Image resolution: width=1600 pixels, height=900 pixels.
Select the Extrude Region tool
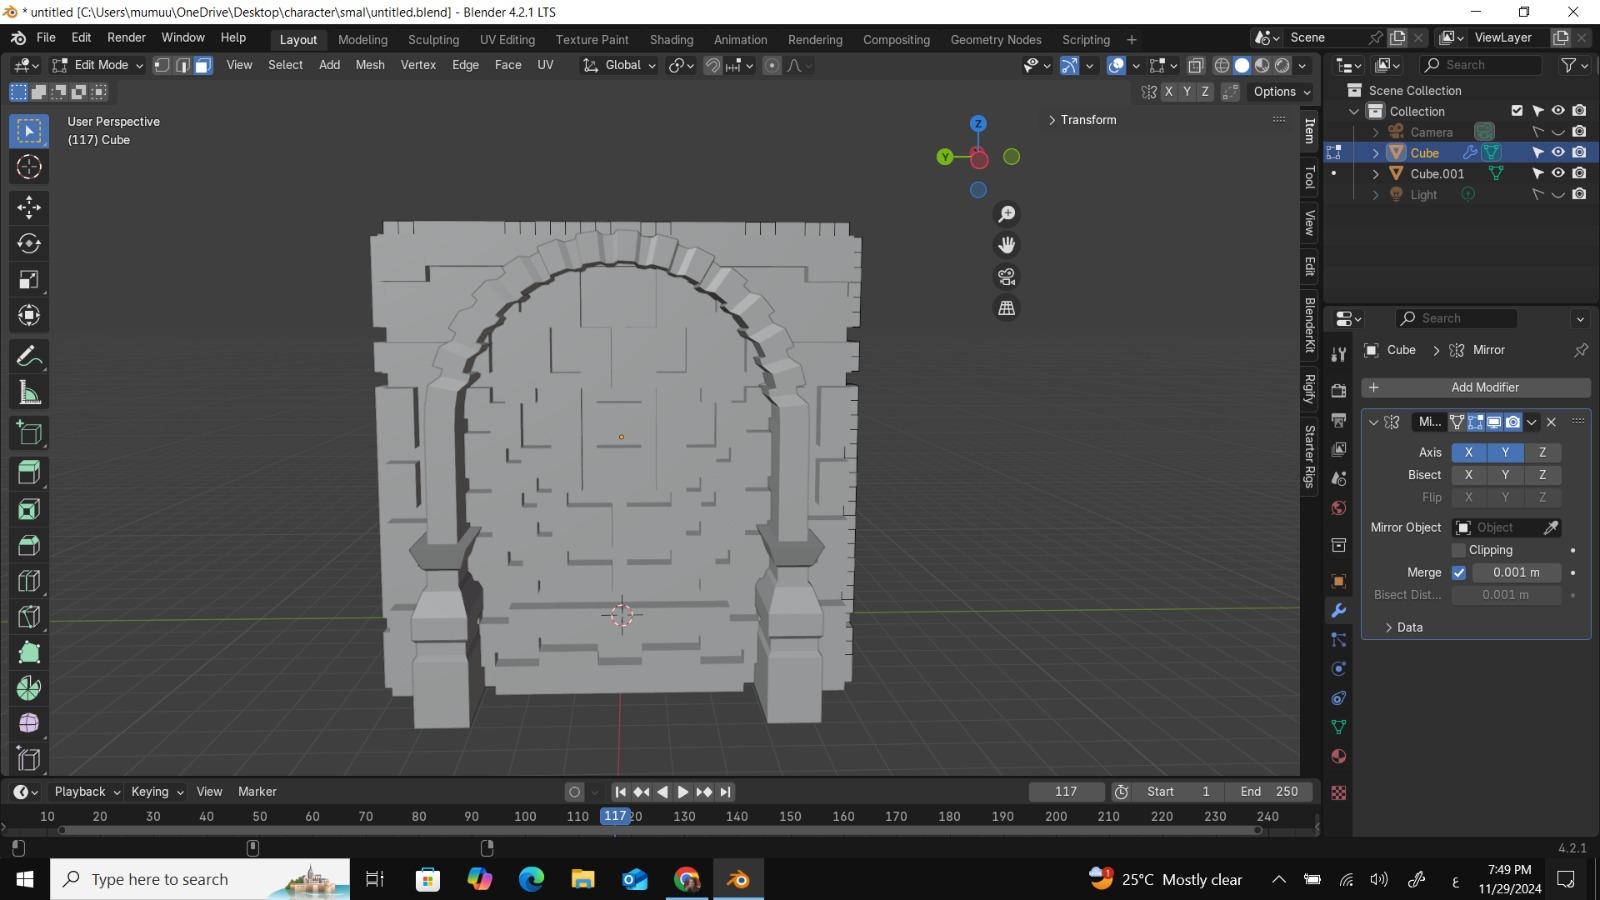point(29,473)
